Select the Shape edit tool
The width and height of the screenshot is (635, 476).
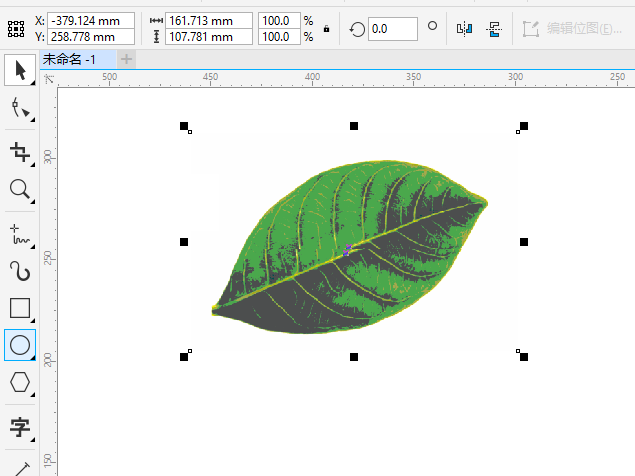20,109
